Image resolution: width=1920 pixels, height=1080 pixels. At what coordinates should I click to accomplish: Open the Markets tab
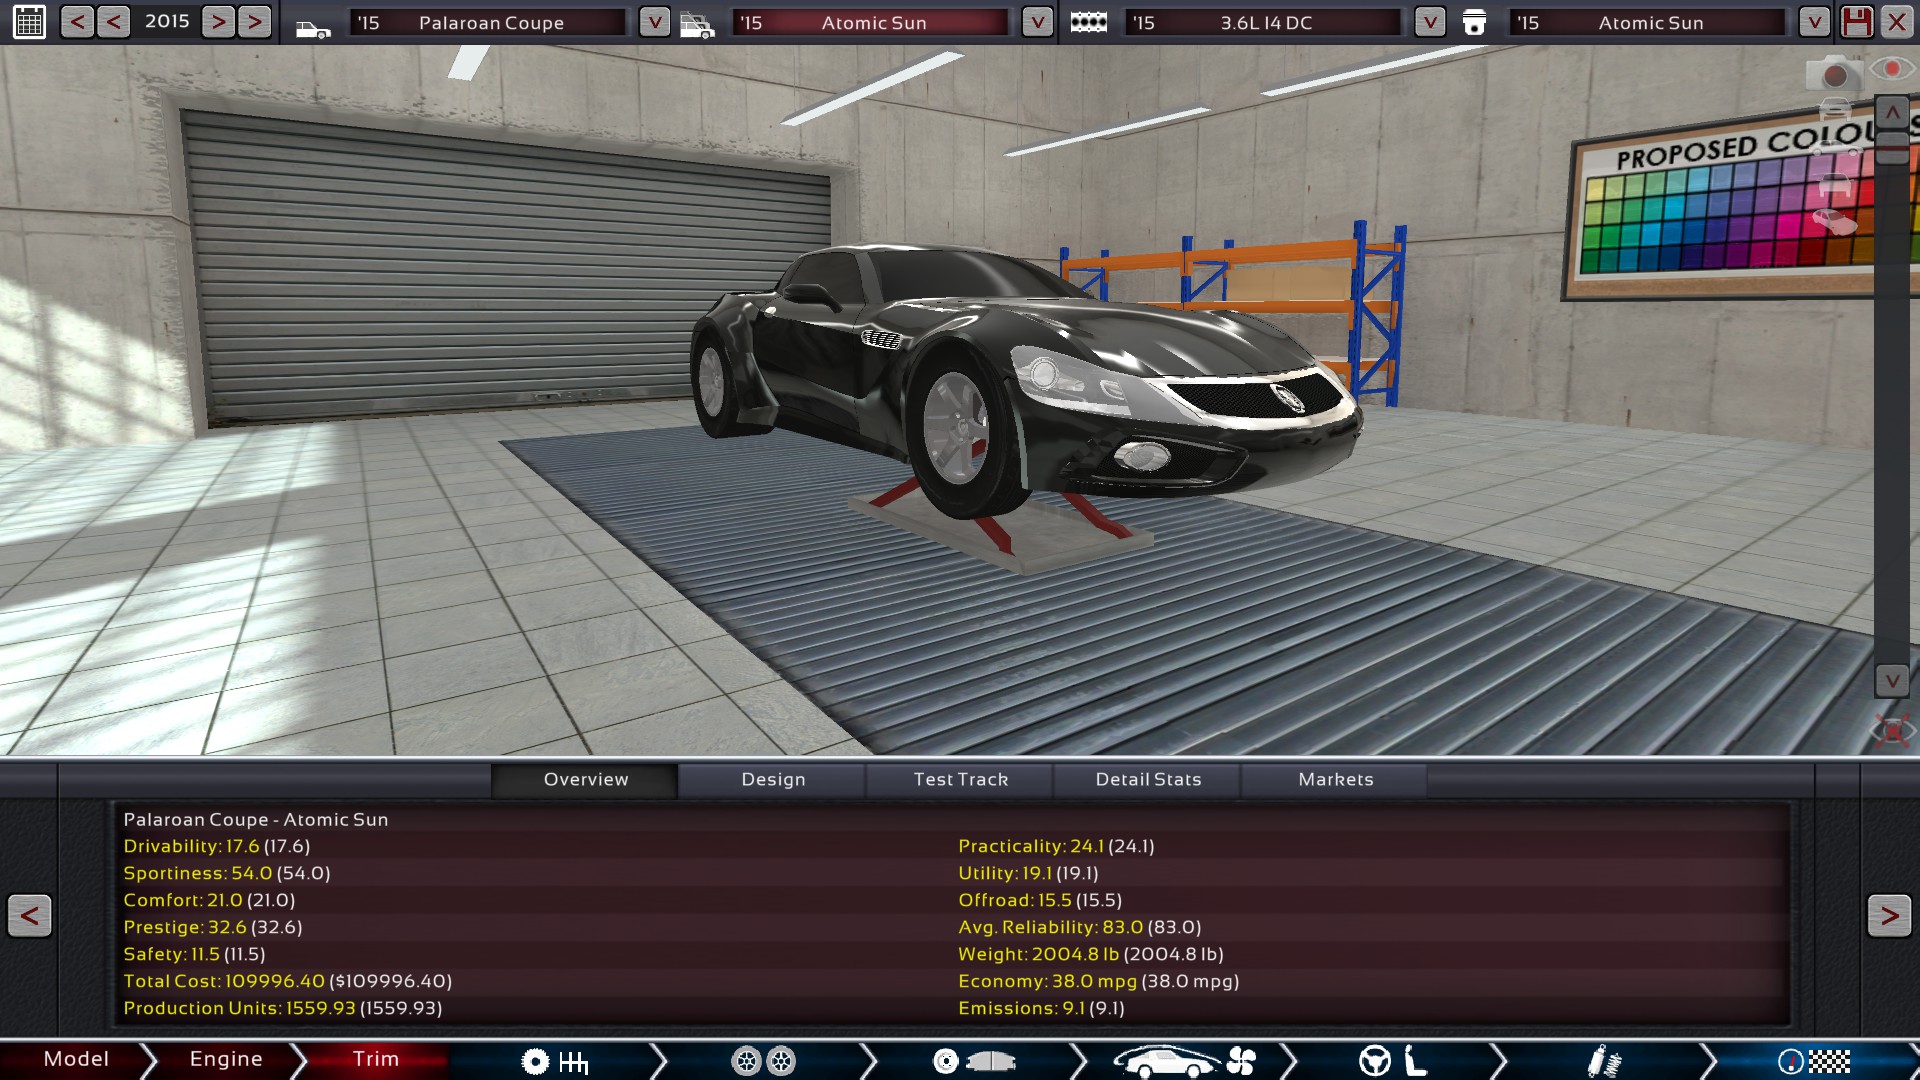pyautogui.click(x=1335, y=780)
